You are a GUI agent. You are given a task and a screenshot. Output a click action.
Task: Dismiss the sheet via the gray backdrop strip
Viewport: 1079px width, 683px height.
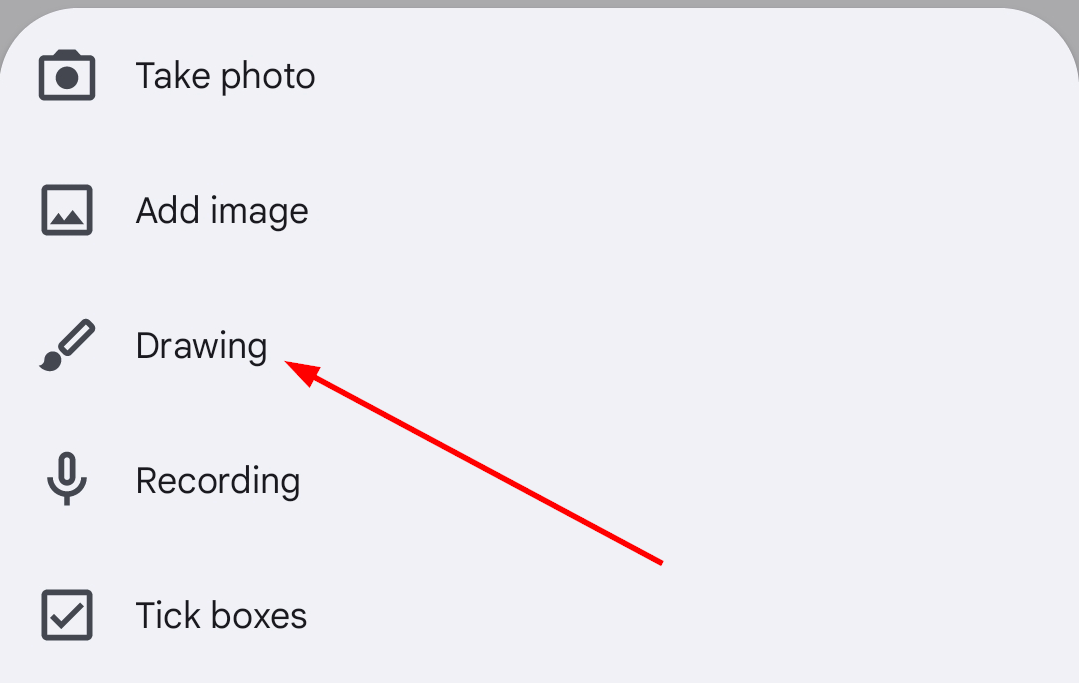click(x=540, y=4)
